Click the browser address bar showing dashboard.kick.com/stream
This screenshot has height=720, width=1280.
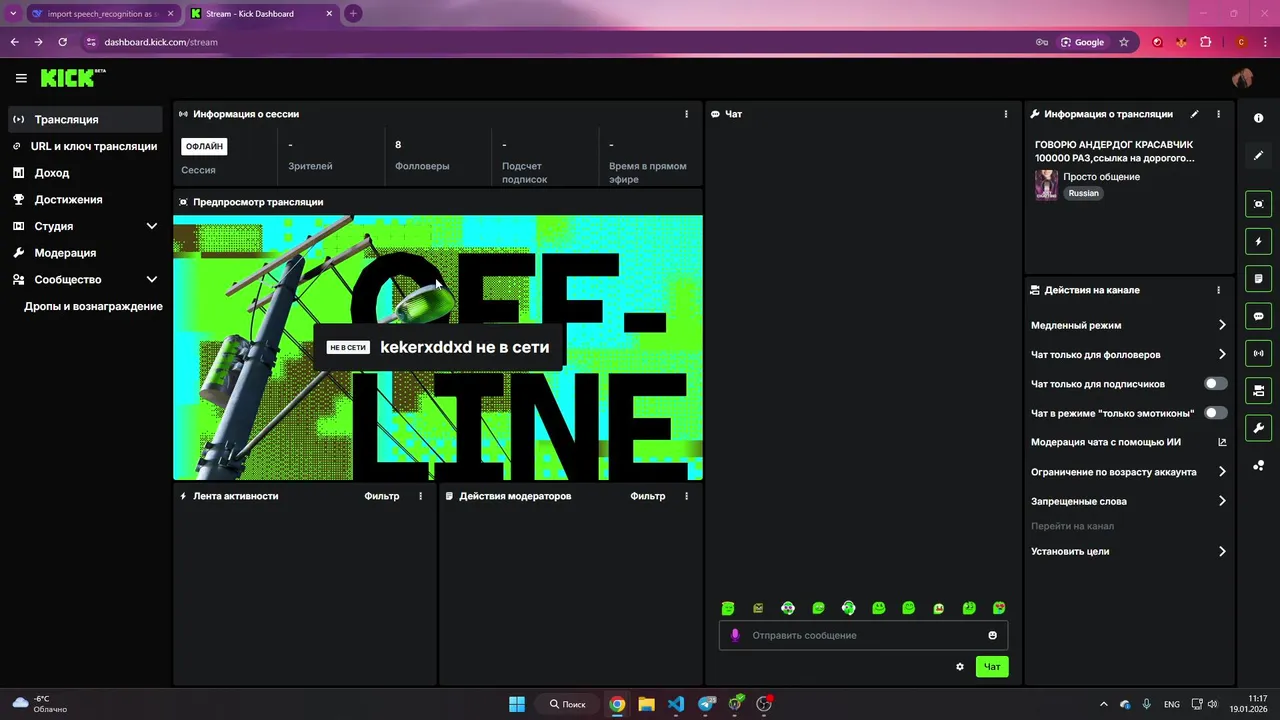(560, 42)
